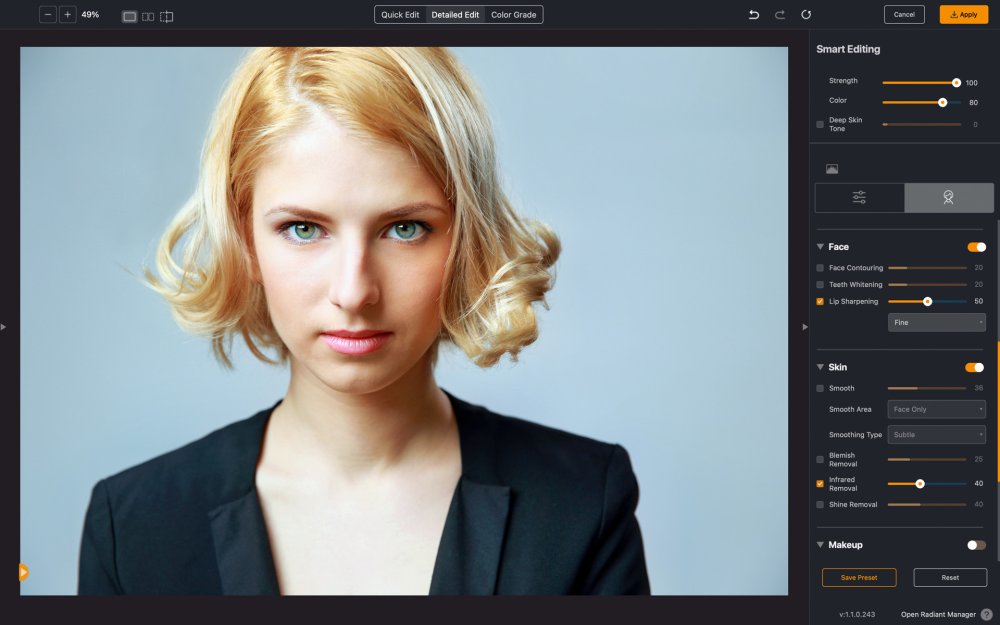Uncheck the Lip Sharpening checkbox
Screen dimensions: 1000x625
pyautogui.click(x=820, y=302)
